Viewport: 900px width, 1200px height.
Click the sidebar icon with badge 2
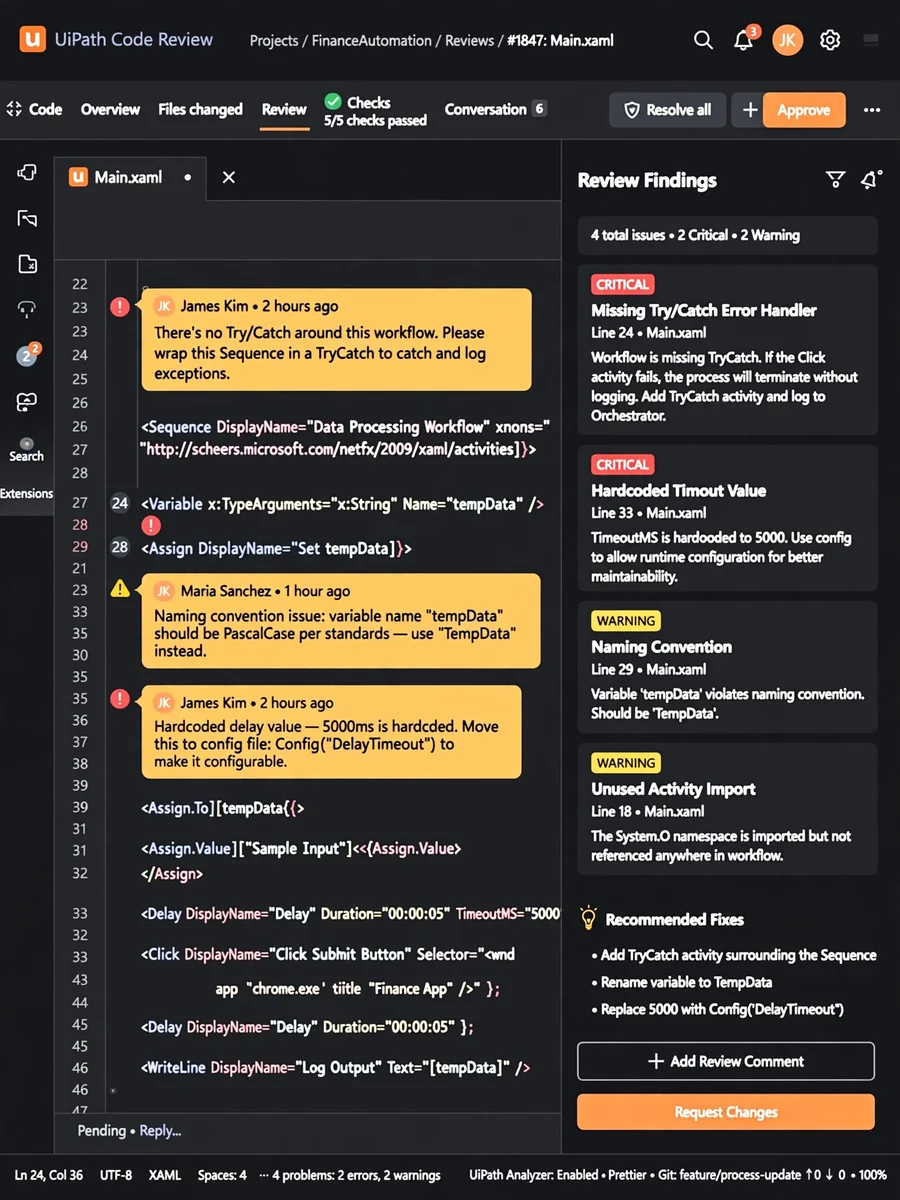pos(28,355)
